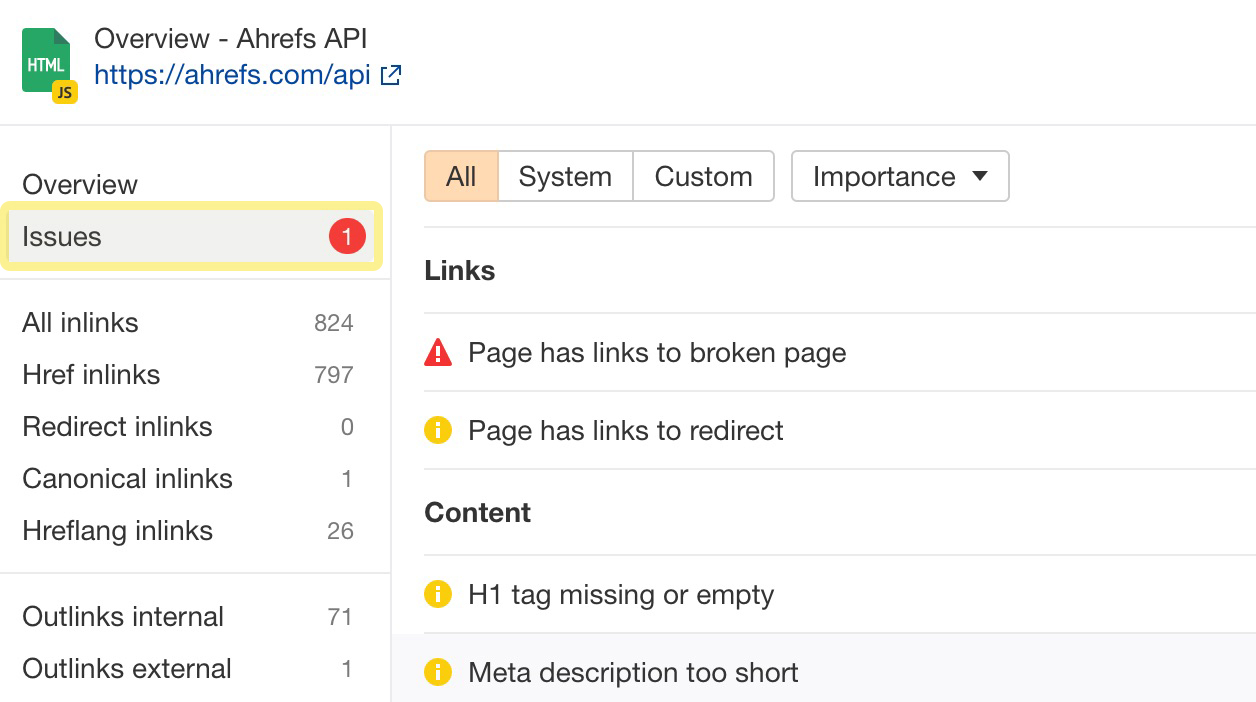Switch to the System tab
The image size is (1256, 702).
(x=565, y=176)
